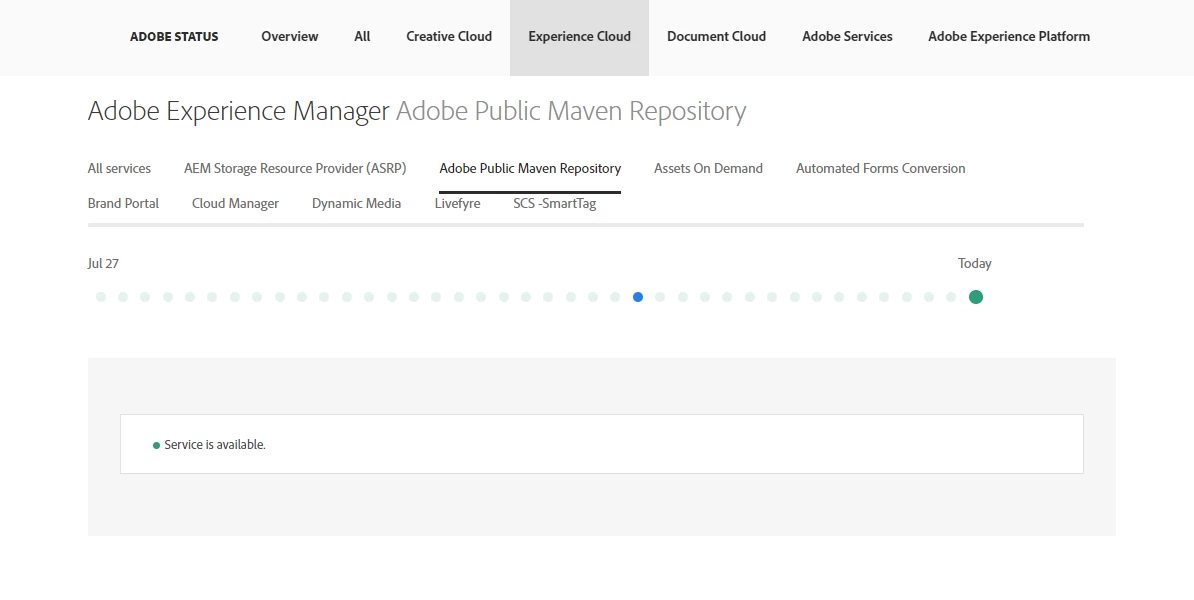Switch to Adobe Services tab
Viewport: 1194px width, 600px height.
click(x=848, y=37)
